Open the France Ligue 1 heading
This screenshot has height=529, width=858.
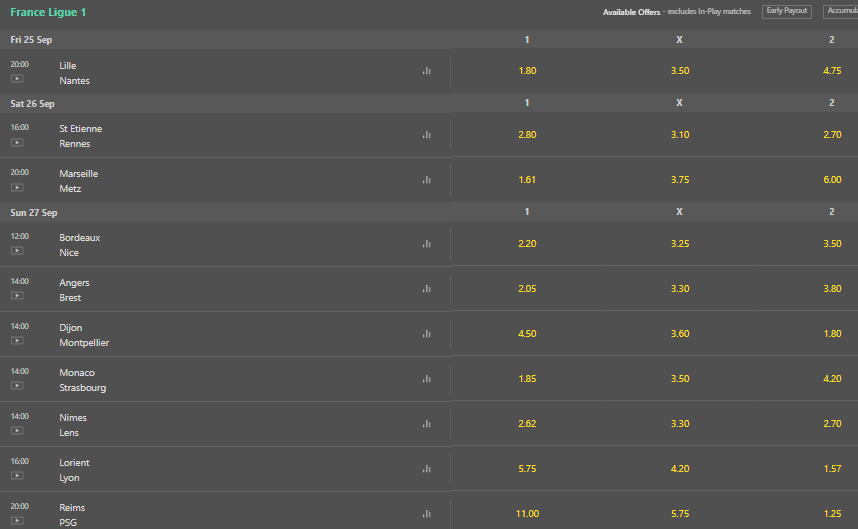point(48,12)
